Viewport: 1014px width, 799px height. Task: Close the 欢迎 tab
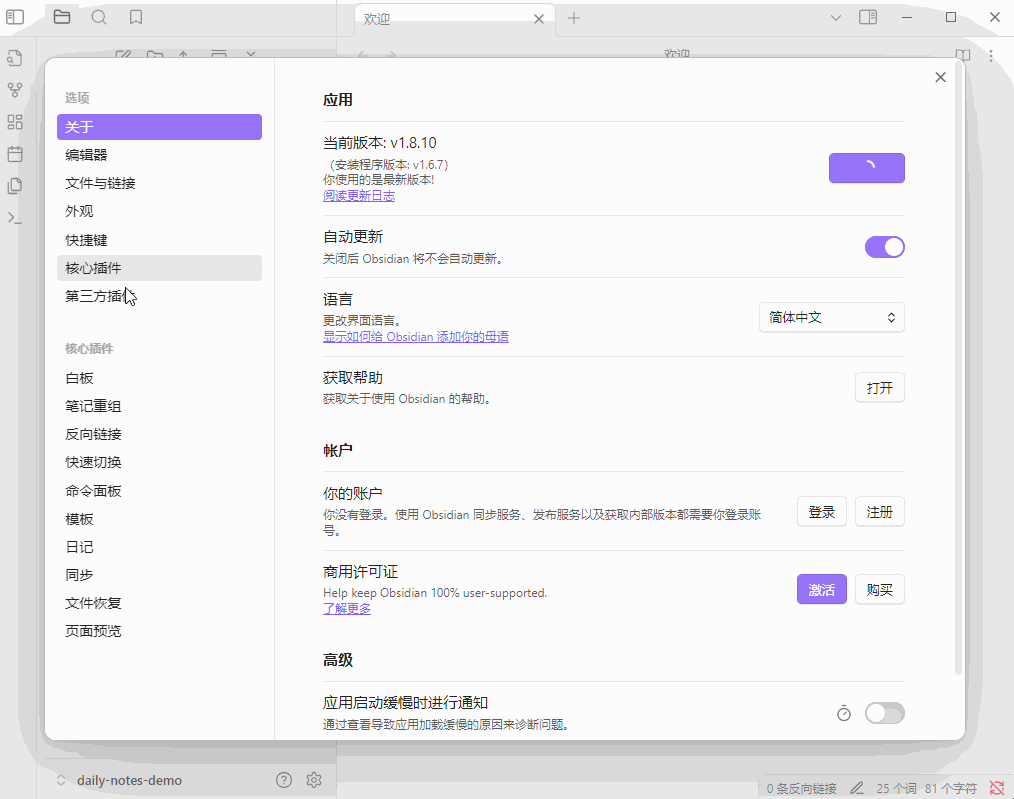539,19
